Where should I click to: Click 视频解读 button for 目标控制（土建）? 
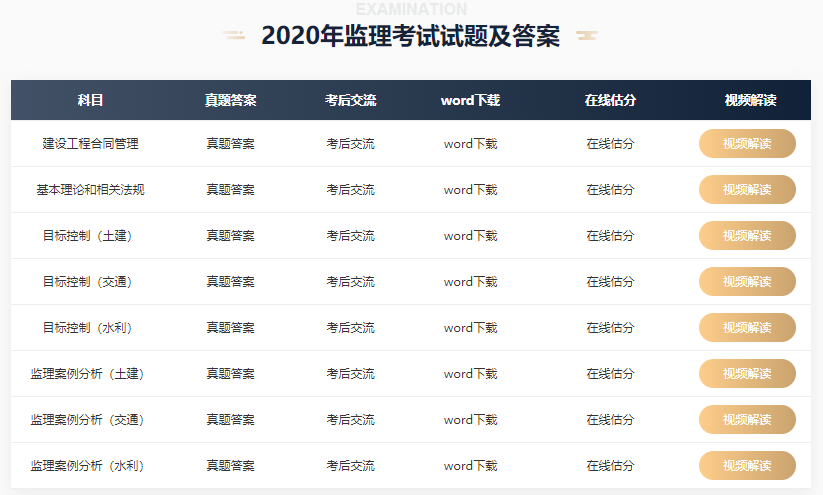(747, 236)
